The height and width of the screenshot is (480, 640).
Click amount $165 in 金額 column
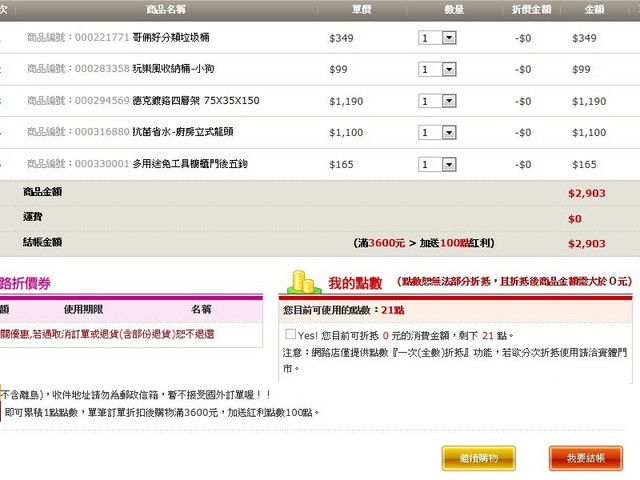click(x=584, y=164)
